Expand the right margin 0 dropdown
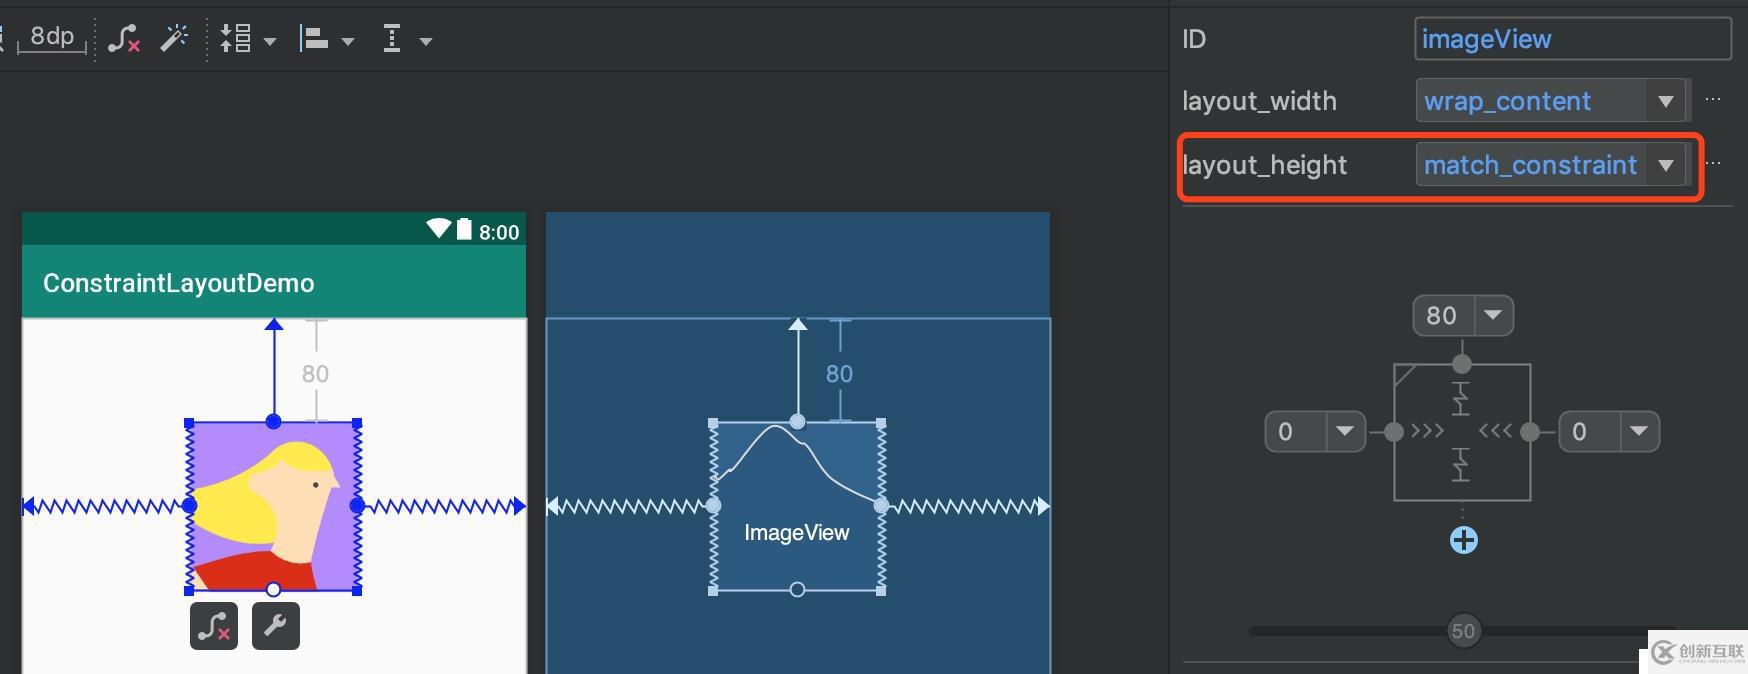Viewport: 1748px width, 674px height. [x=1638, y=432]
